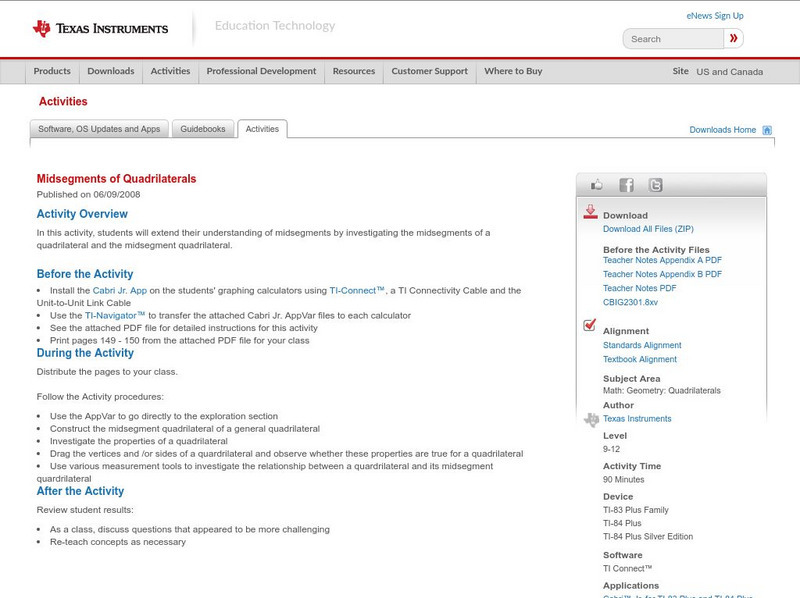
Task: Open the Activities navigation menu
Action: [x=170, y=71]
